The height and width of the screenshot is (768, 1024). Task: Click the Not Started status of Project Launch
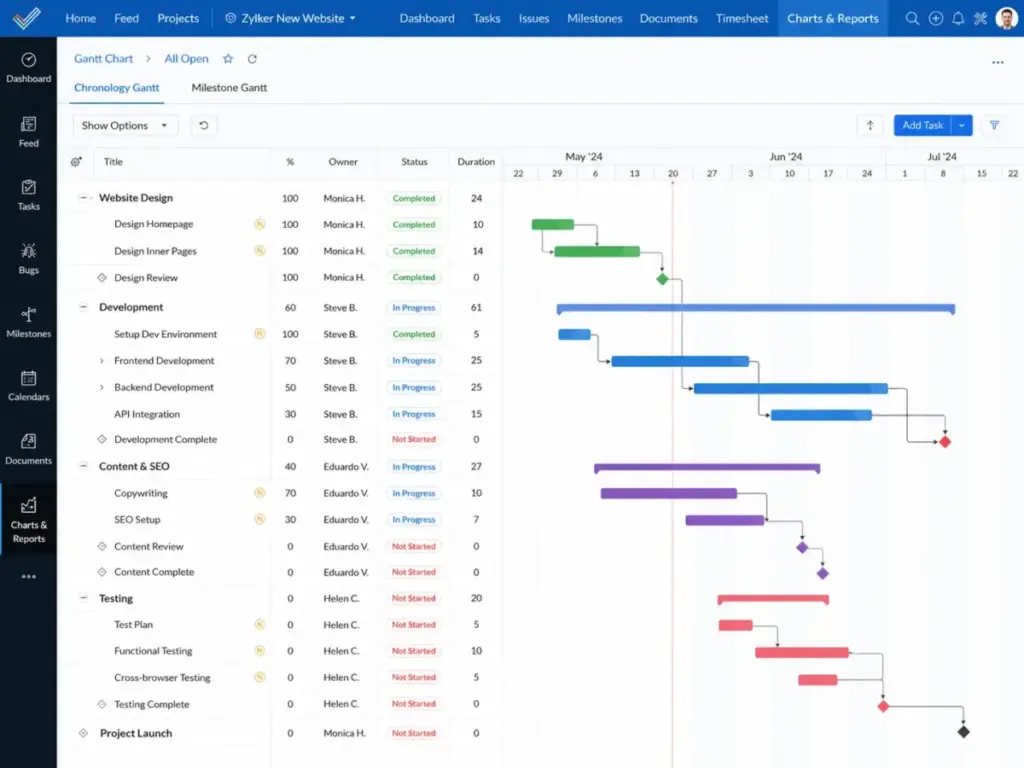pyautogui.click(x=413, y=733)
